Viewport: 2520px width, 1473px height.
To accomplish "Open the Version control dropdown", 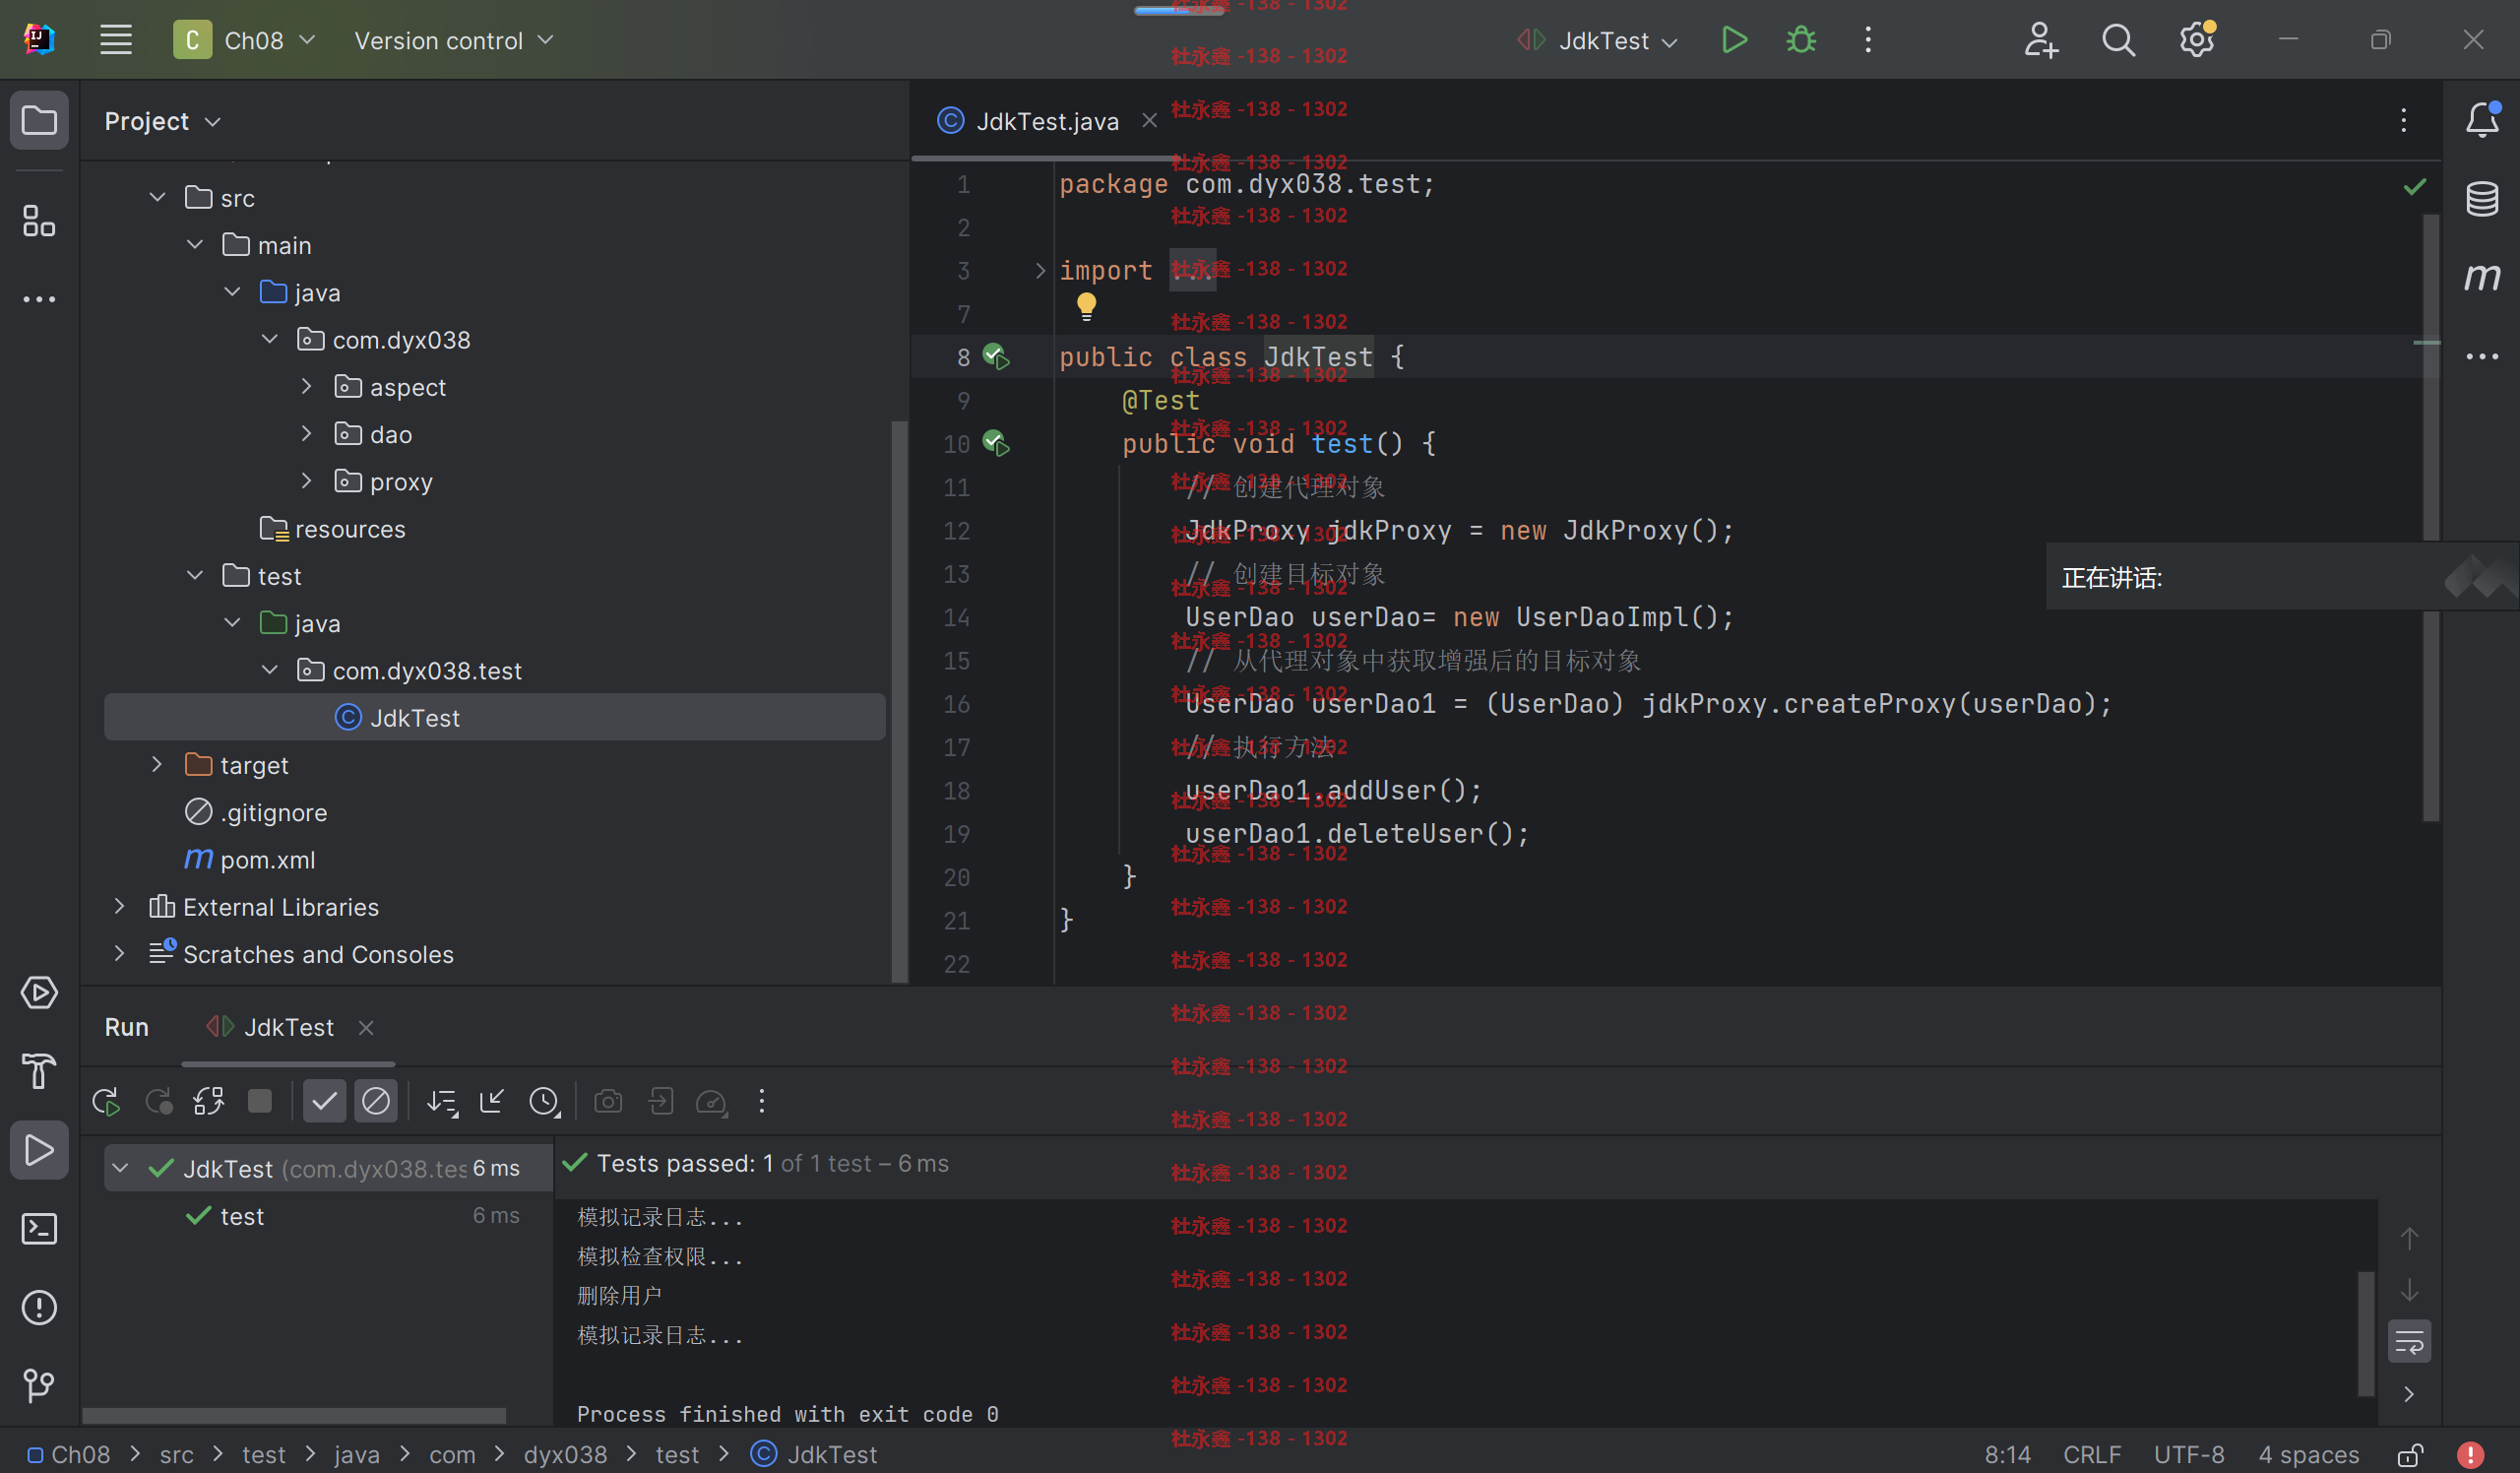I will click(453, 40).
